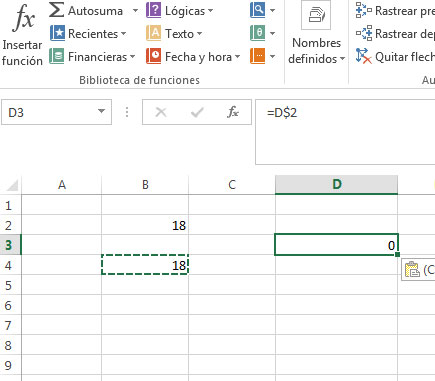Viewport: 435px width, 381px height.
Task: Select row 3 header
Action: pos(10,245)
